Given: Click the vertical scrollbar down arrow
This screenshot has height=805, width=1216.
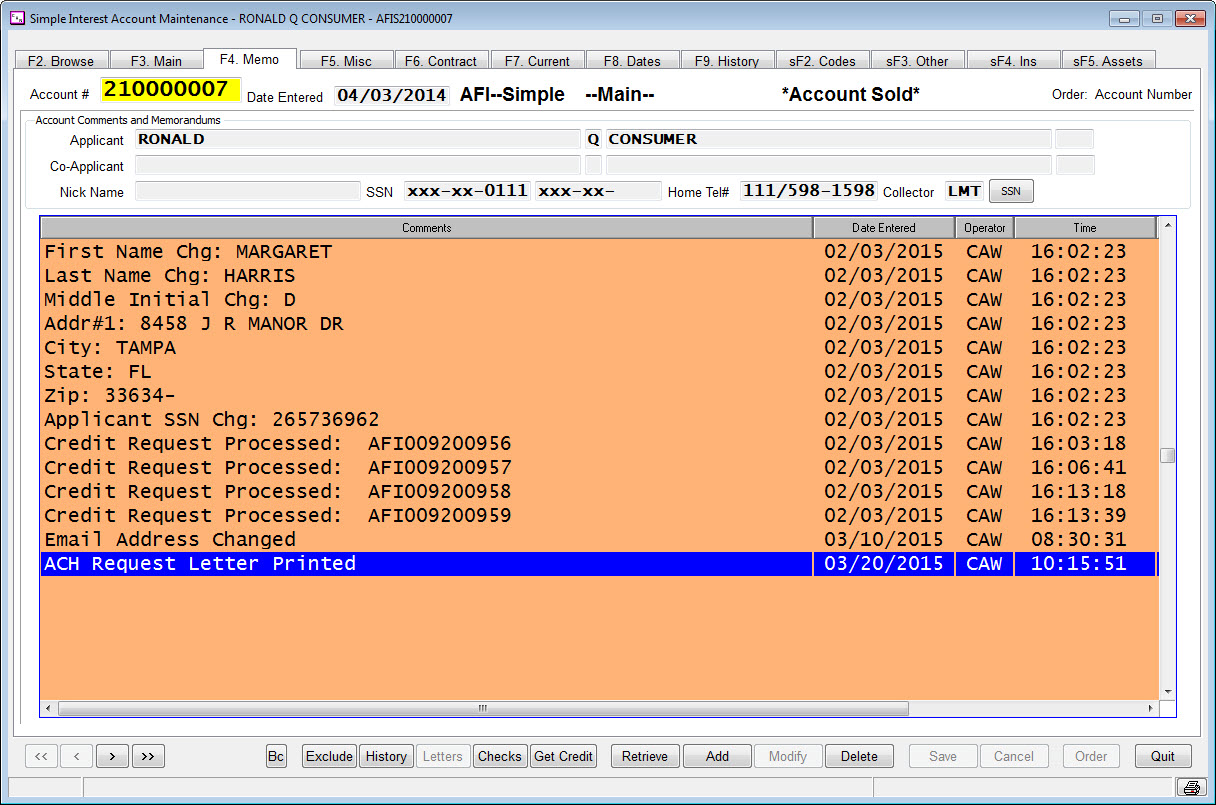Looking at the screenshot, I should [1166, 690].
